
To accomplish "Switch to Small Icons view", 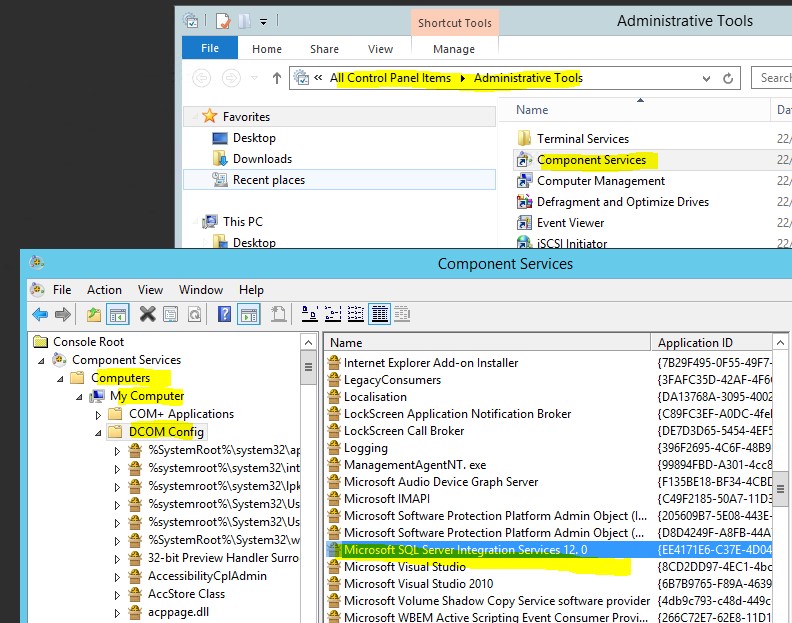I will pyautogui.click(x=333, y=314).
